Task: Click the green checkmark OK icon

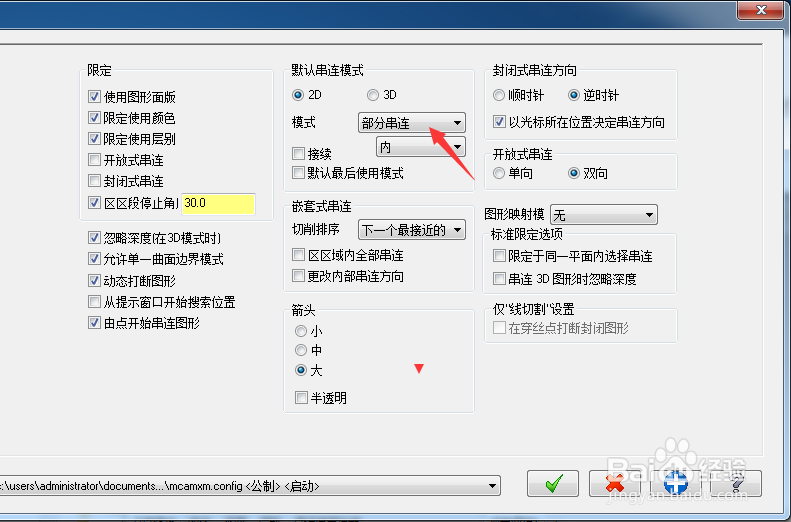Action: click(553, 484)
